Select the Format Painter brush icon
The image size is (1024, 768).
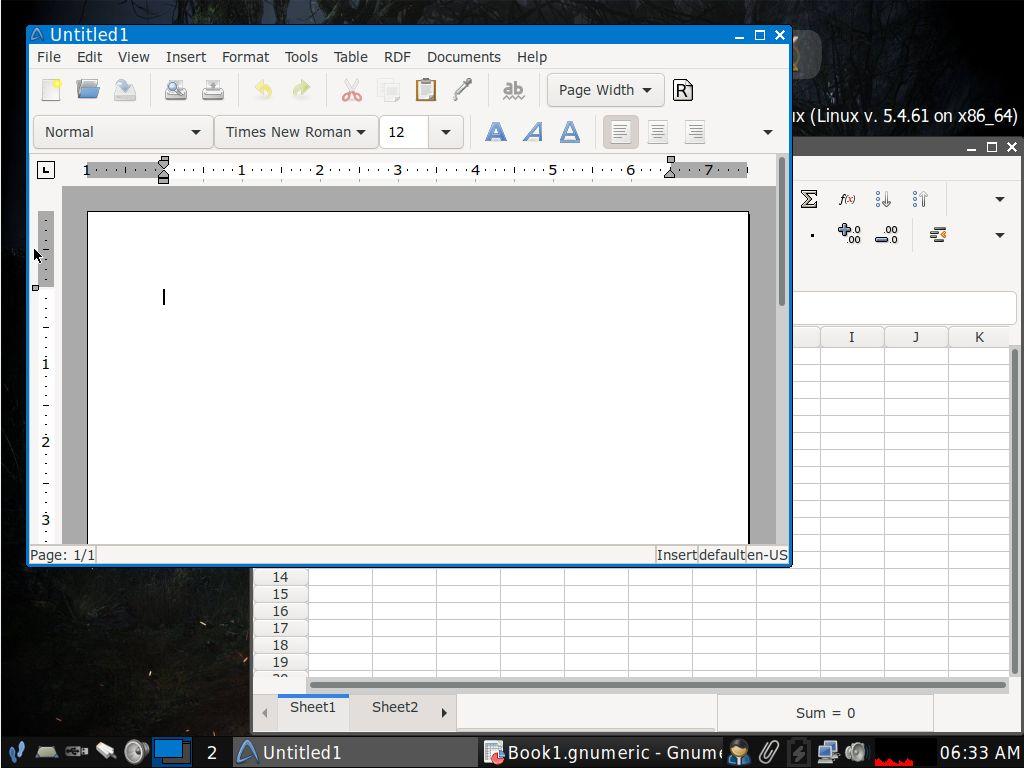(x=462, y=90)
